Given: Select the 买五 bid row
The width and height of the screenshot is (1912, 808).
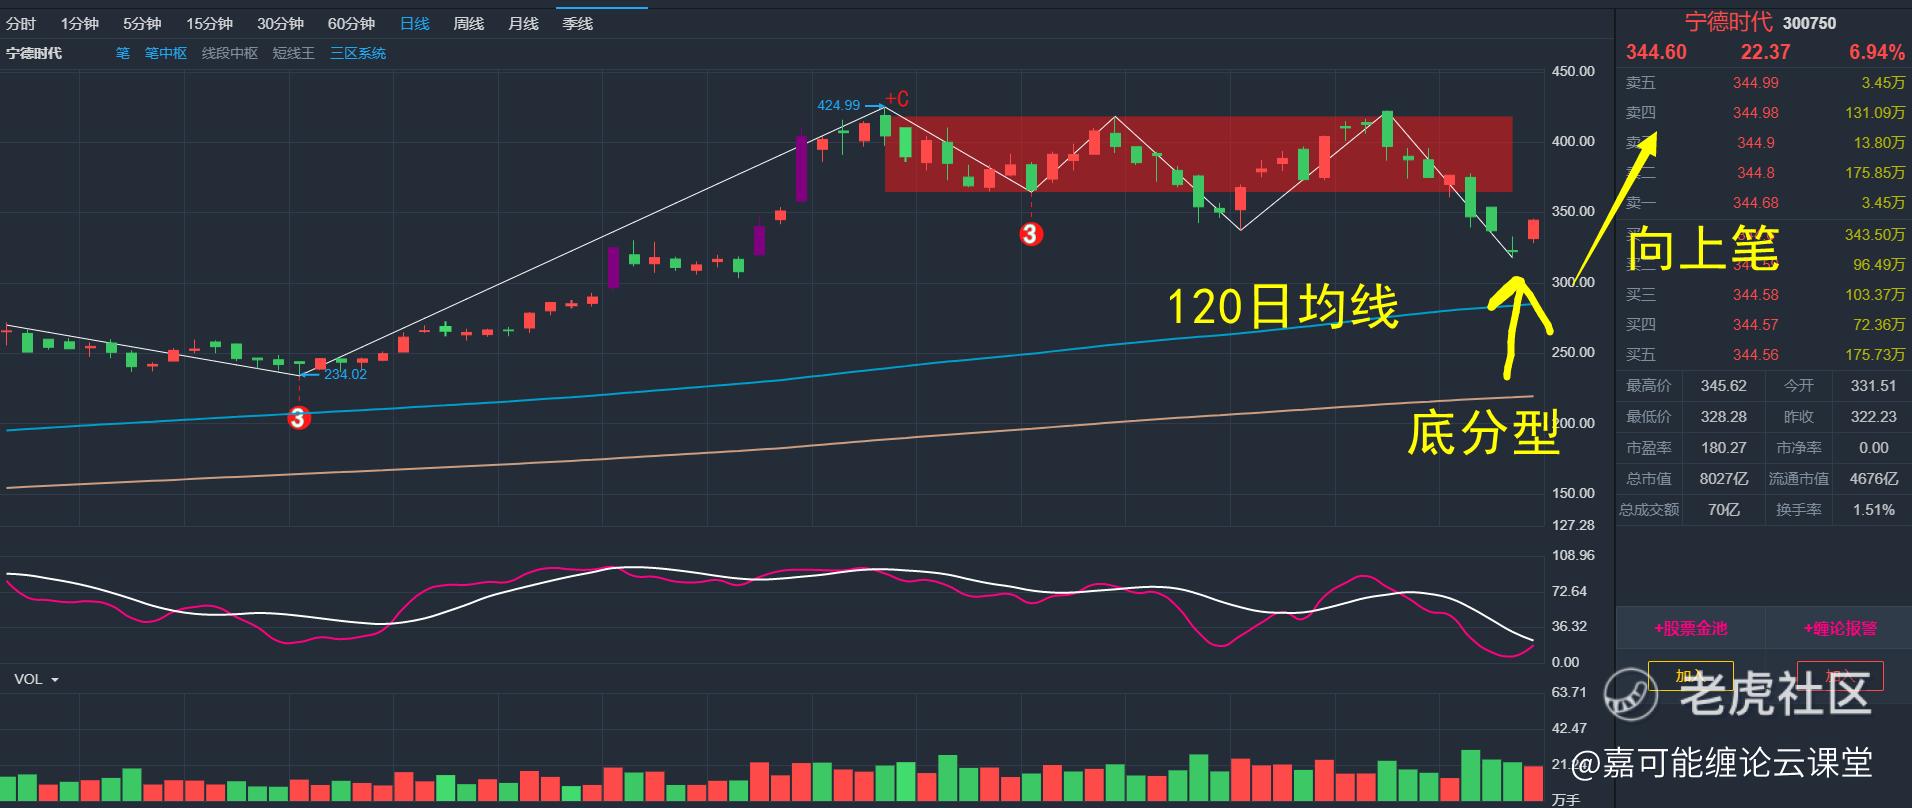Looking at the screenshot, I should tap(1765, 355).
